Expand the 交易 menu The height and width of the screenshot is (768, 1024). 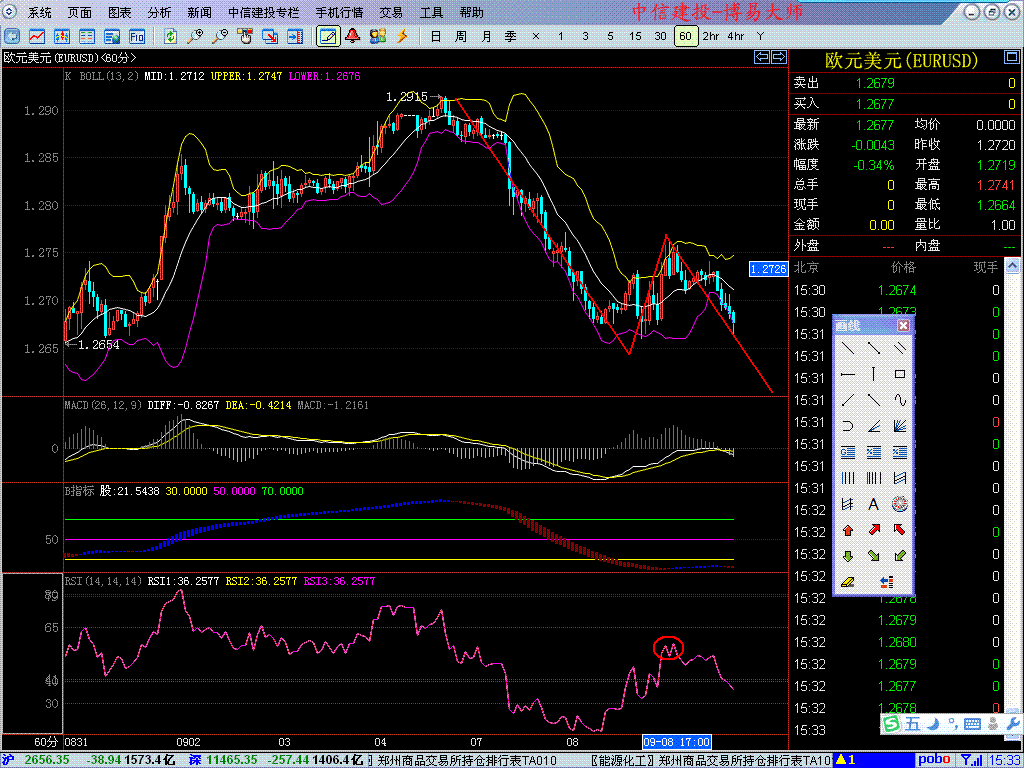[391, 13]
